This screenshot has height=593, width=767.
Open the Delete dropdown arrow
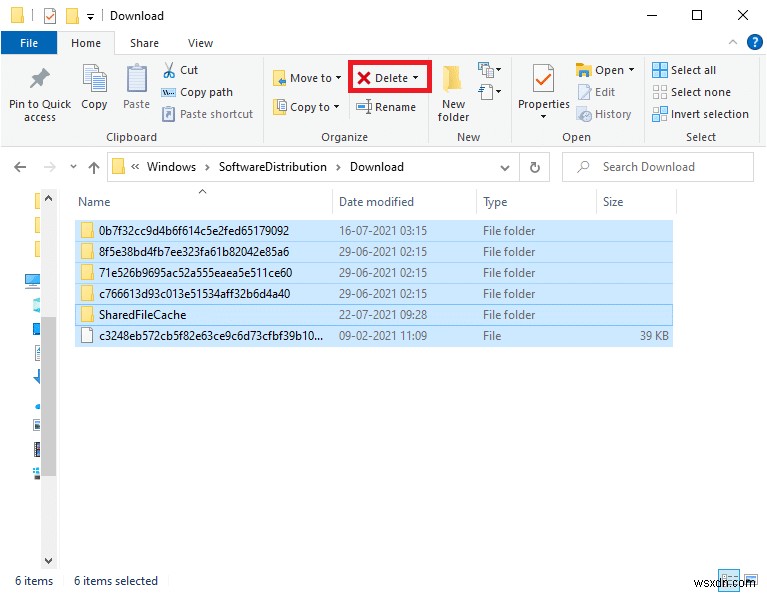tap(415, 78)
